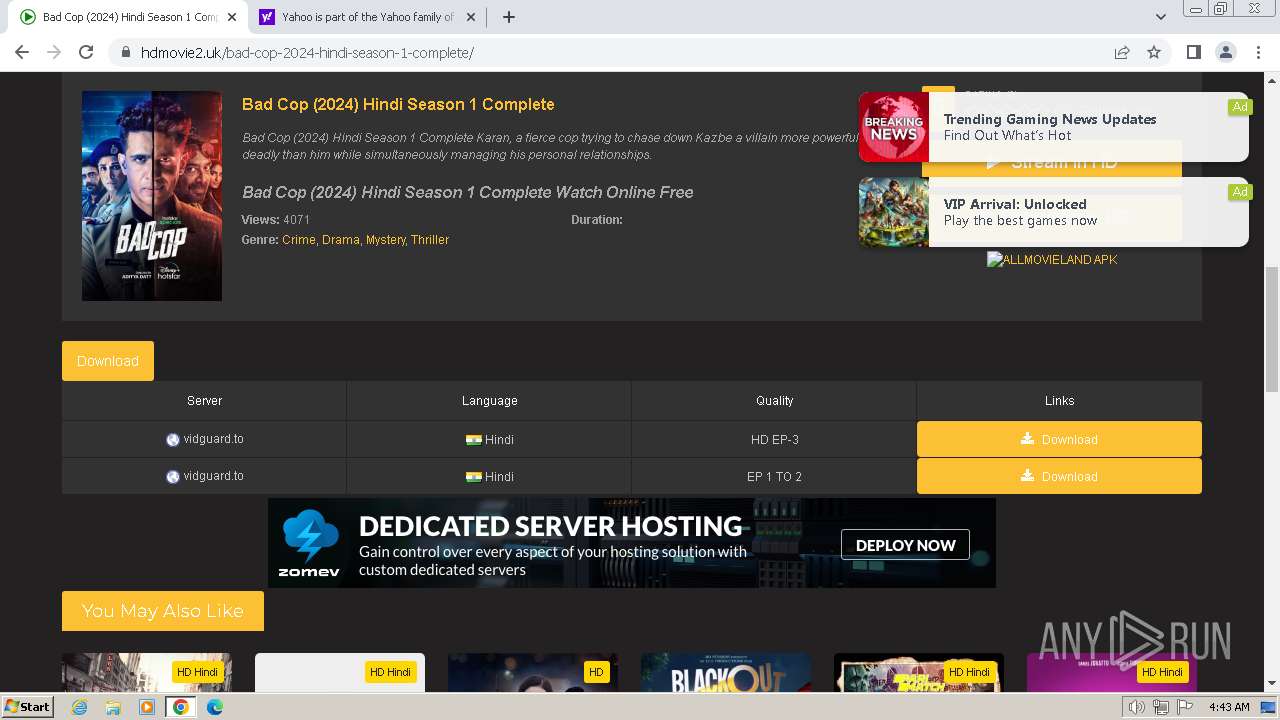Click Hindi flag in EP 1 TO 2 row
Viewport: 1280px width, 720px height.
click(x=474, y=477)
